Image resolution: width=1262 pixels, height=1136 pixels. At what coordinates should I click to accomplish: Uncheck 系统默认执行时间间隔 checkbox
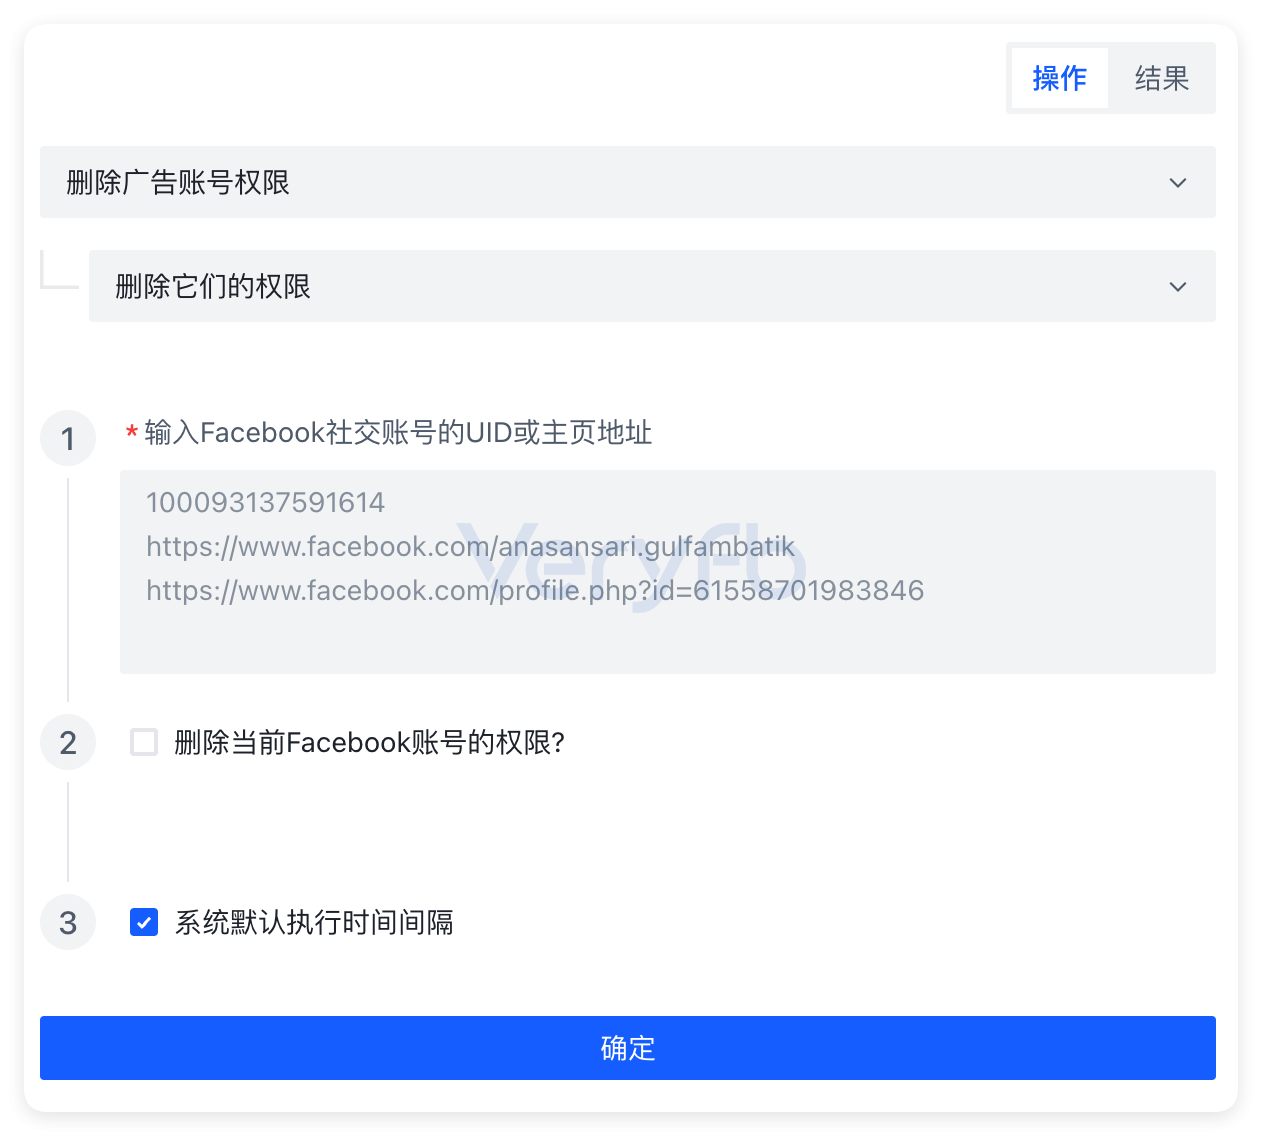(x=144, y=922)
